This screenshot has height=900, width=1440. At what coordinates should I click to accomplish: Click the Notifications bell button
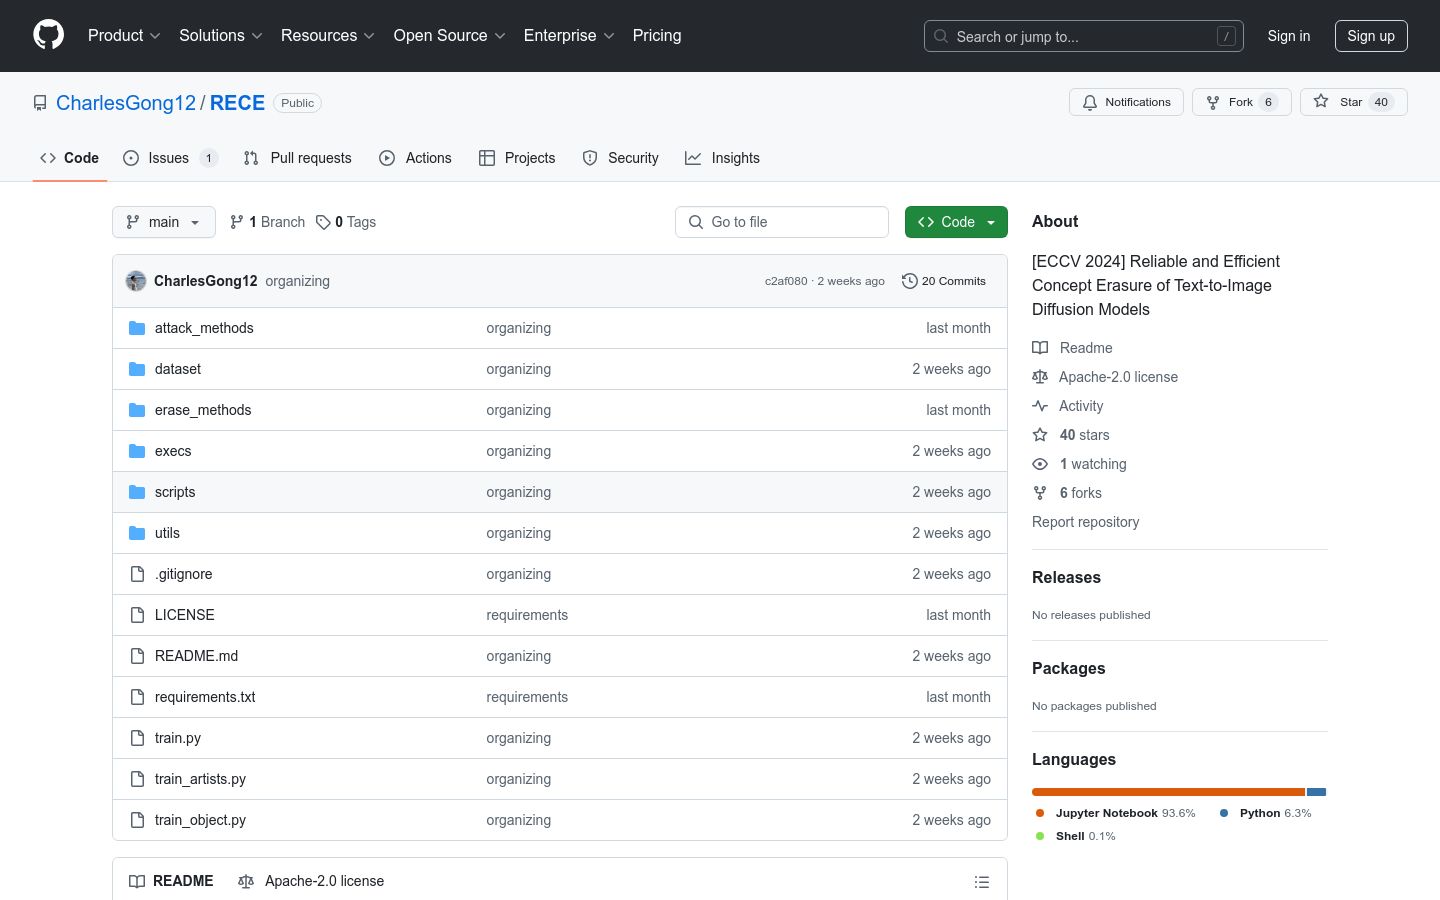(1126, 102)
